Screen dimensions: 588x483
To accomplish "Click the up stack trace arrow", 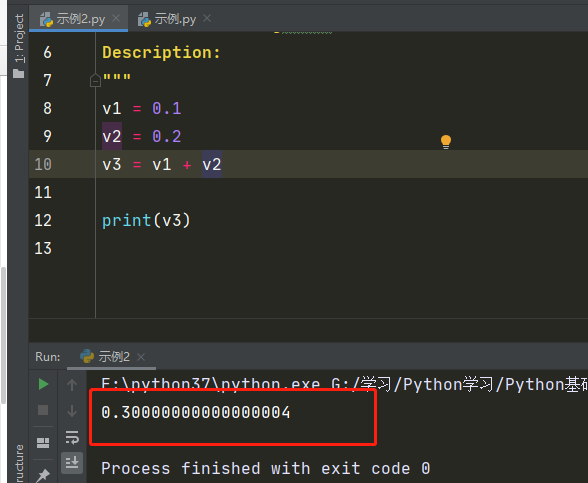I will [72, 385].
